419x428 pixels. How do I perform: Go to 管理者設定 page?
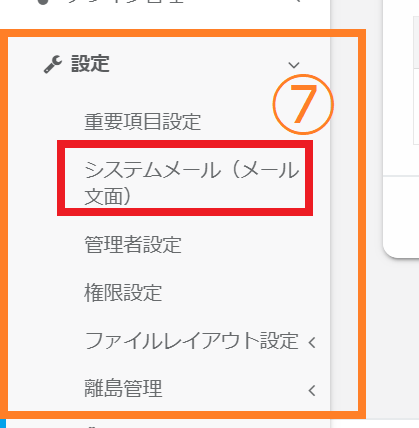pos(133,244)
